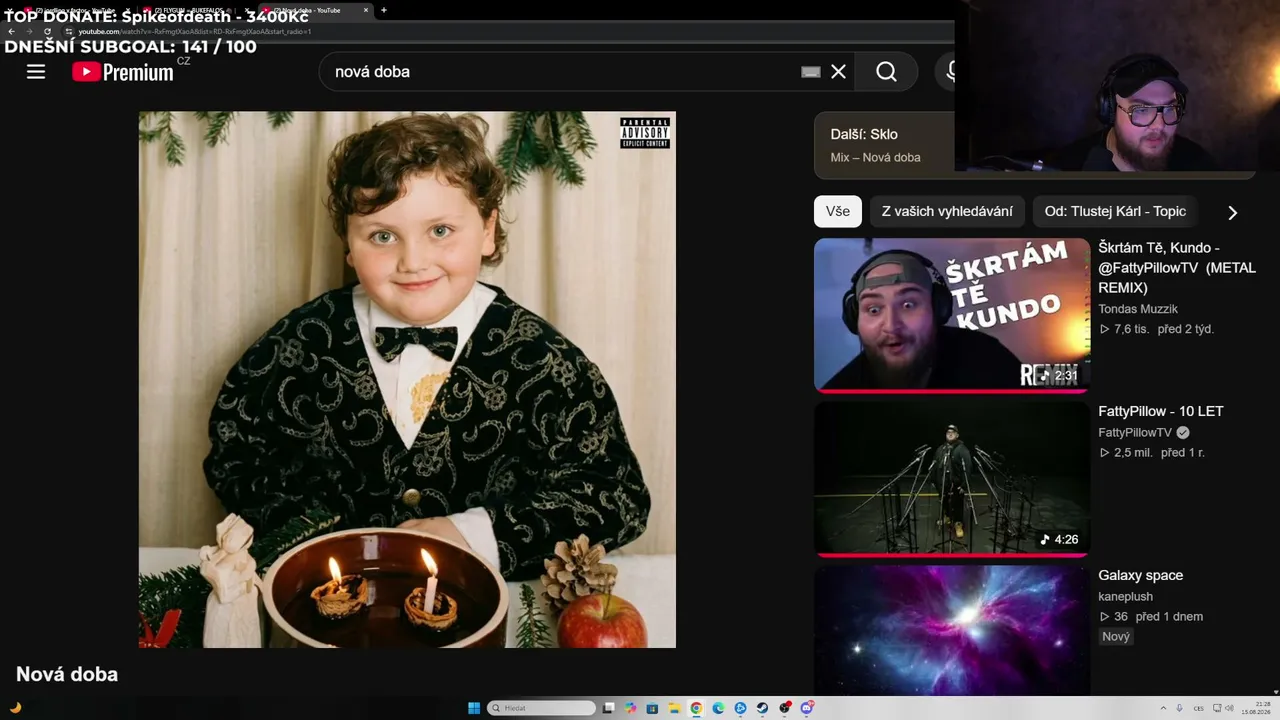Open Task View on the taskbar

click(x=608, y=708)
